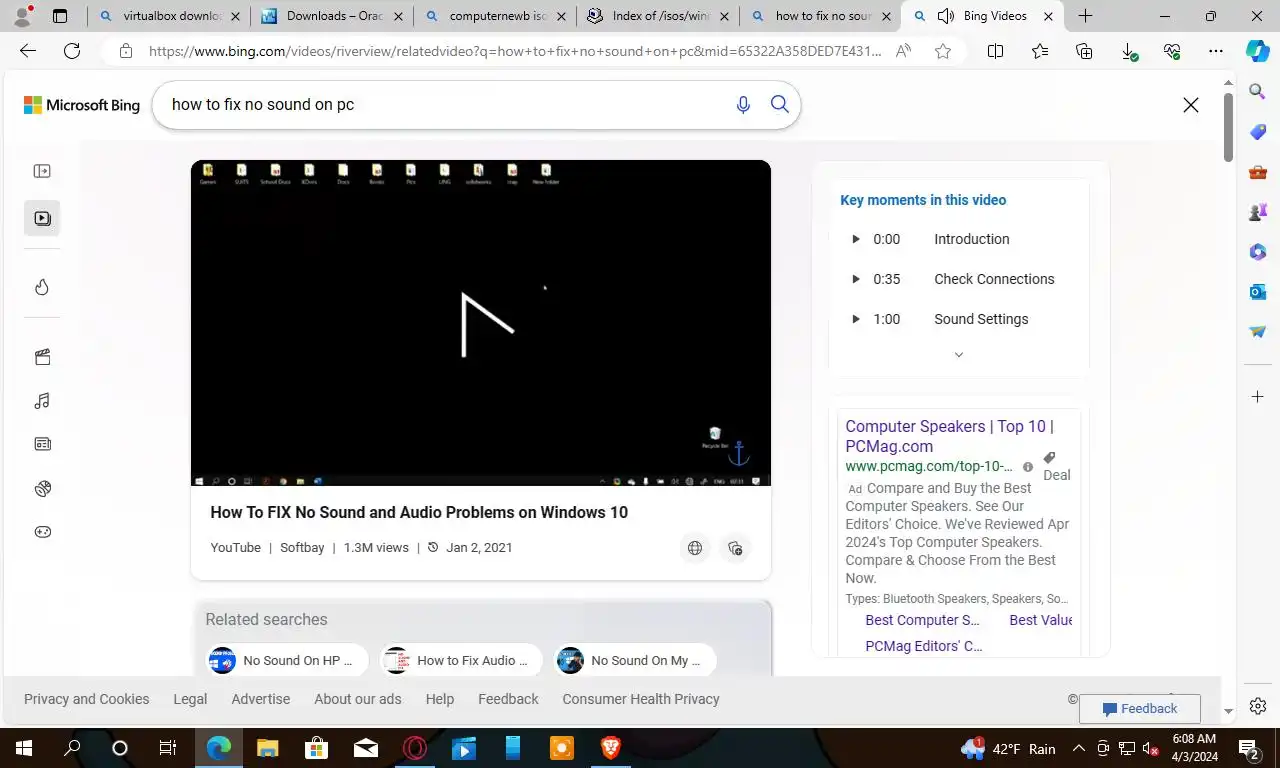Select related search No Sound On HP
The image size is (1280, 768).
[x=288, y=660]
